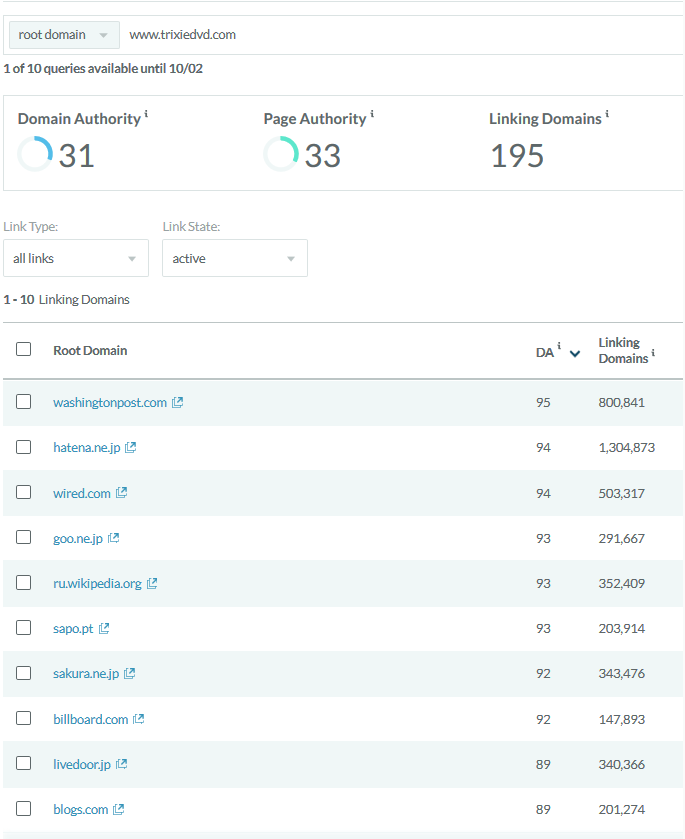Select DA value 95 for washingtonpost.com
This screenshot has width=685, height=839.
[x=543, y=402]
